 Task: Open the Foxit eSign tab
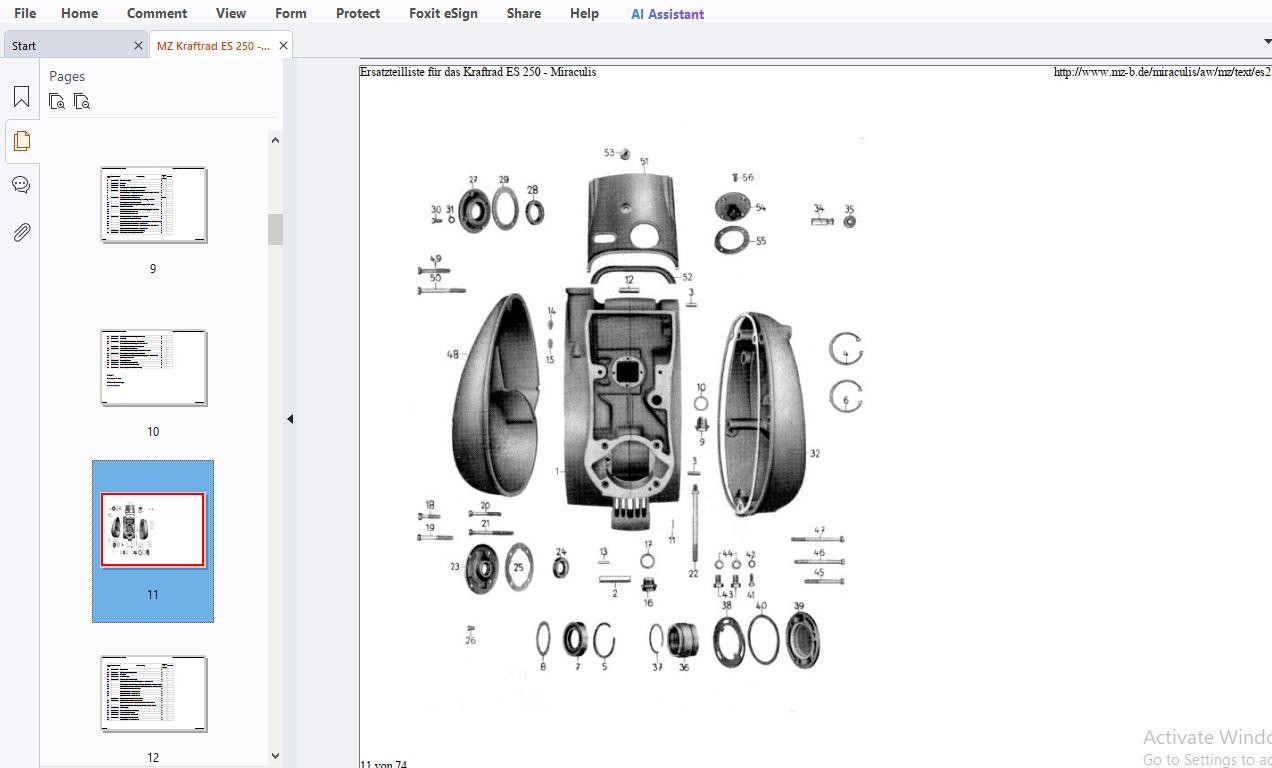tap(444, 13)
